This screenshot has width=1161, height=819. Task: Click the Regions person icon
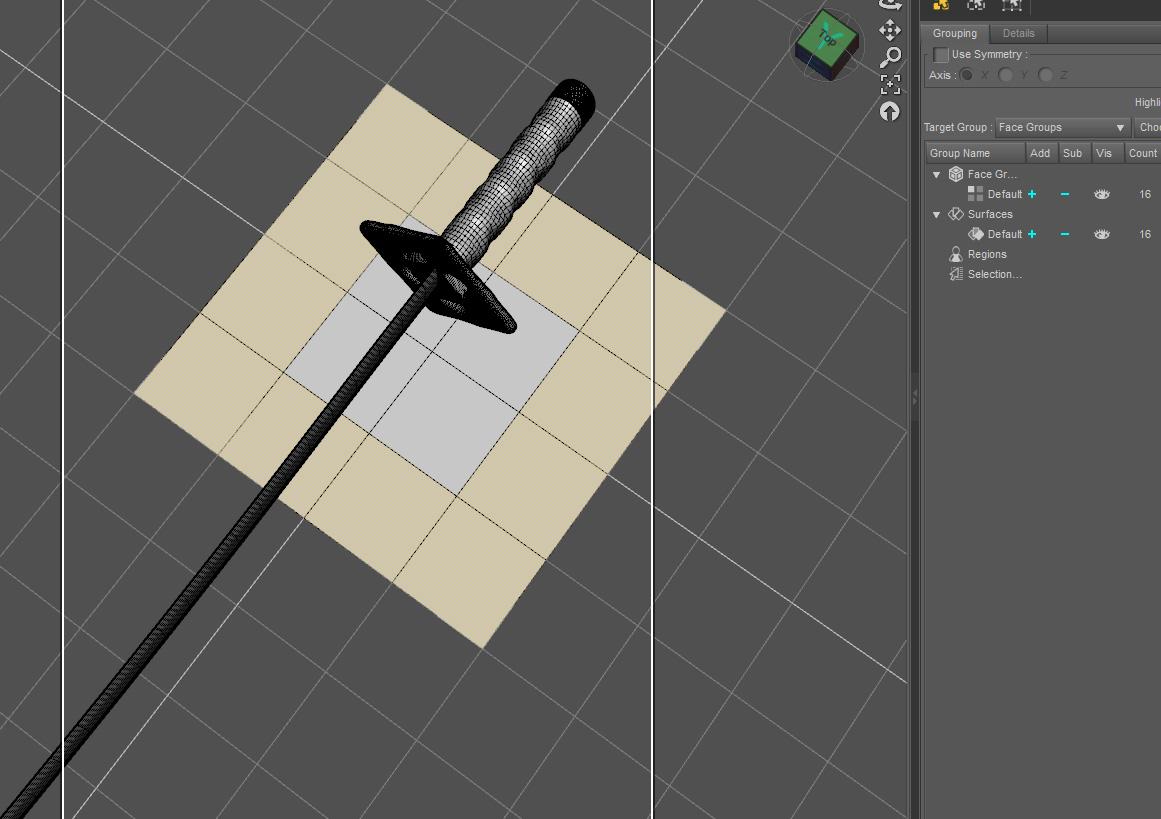956,254
